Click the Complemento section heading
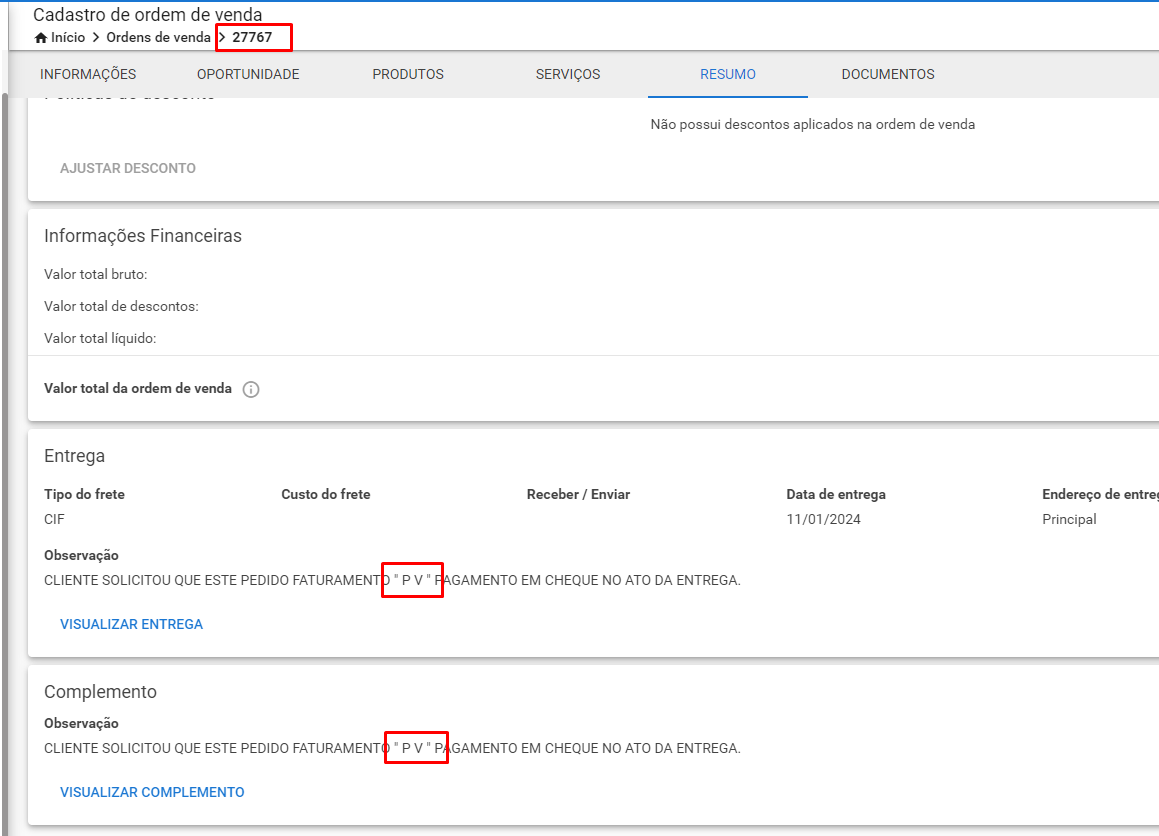 101,692
